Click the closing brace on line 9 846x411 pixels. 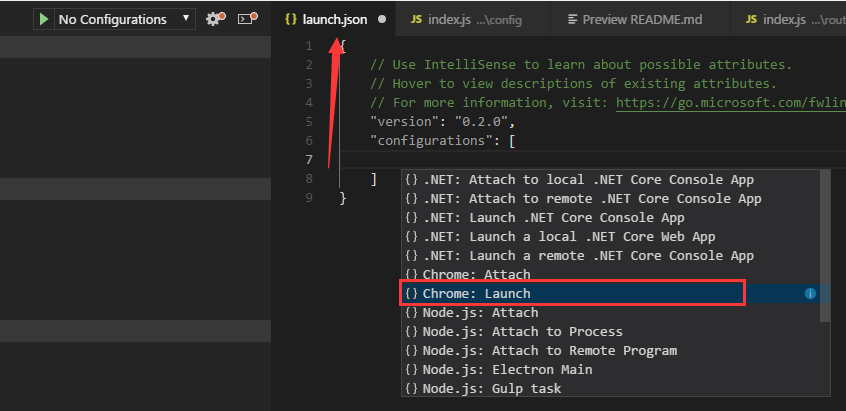(x=343, y=198)
